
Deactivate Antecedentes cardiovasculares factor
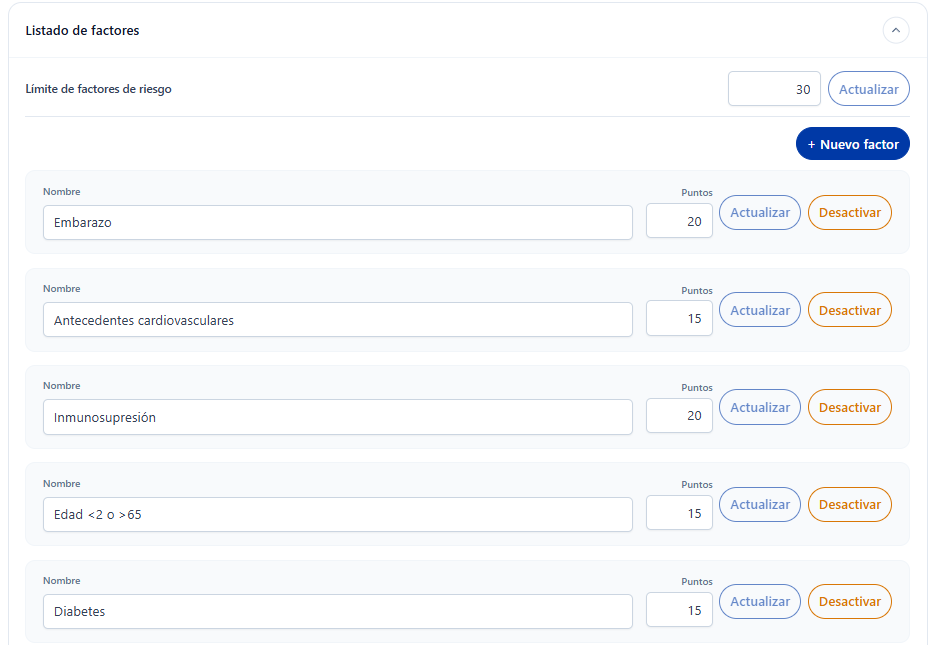[849, 310]
